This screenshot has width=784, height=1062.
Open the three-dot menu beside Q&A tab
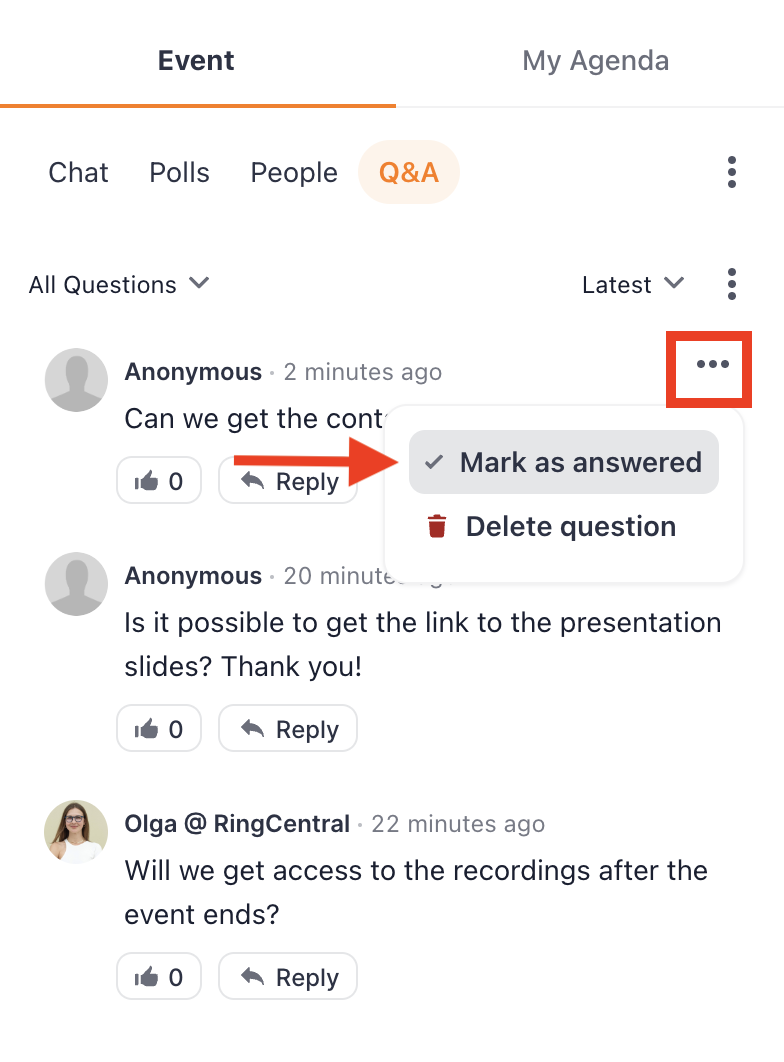tap(731, 172)
